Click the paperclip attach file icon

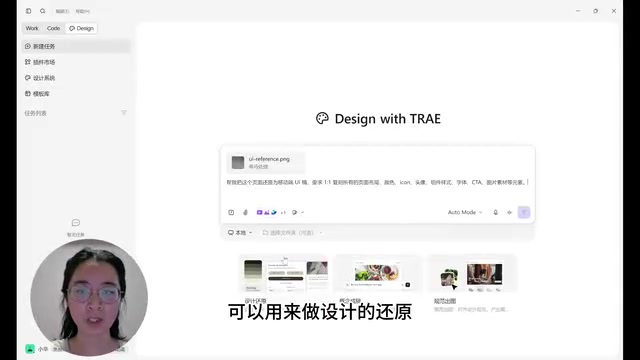click(x=245, y=212)
